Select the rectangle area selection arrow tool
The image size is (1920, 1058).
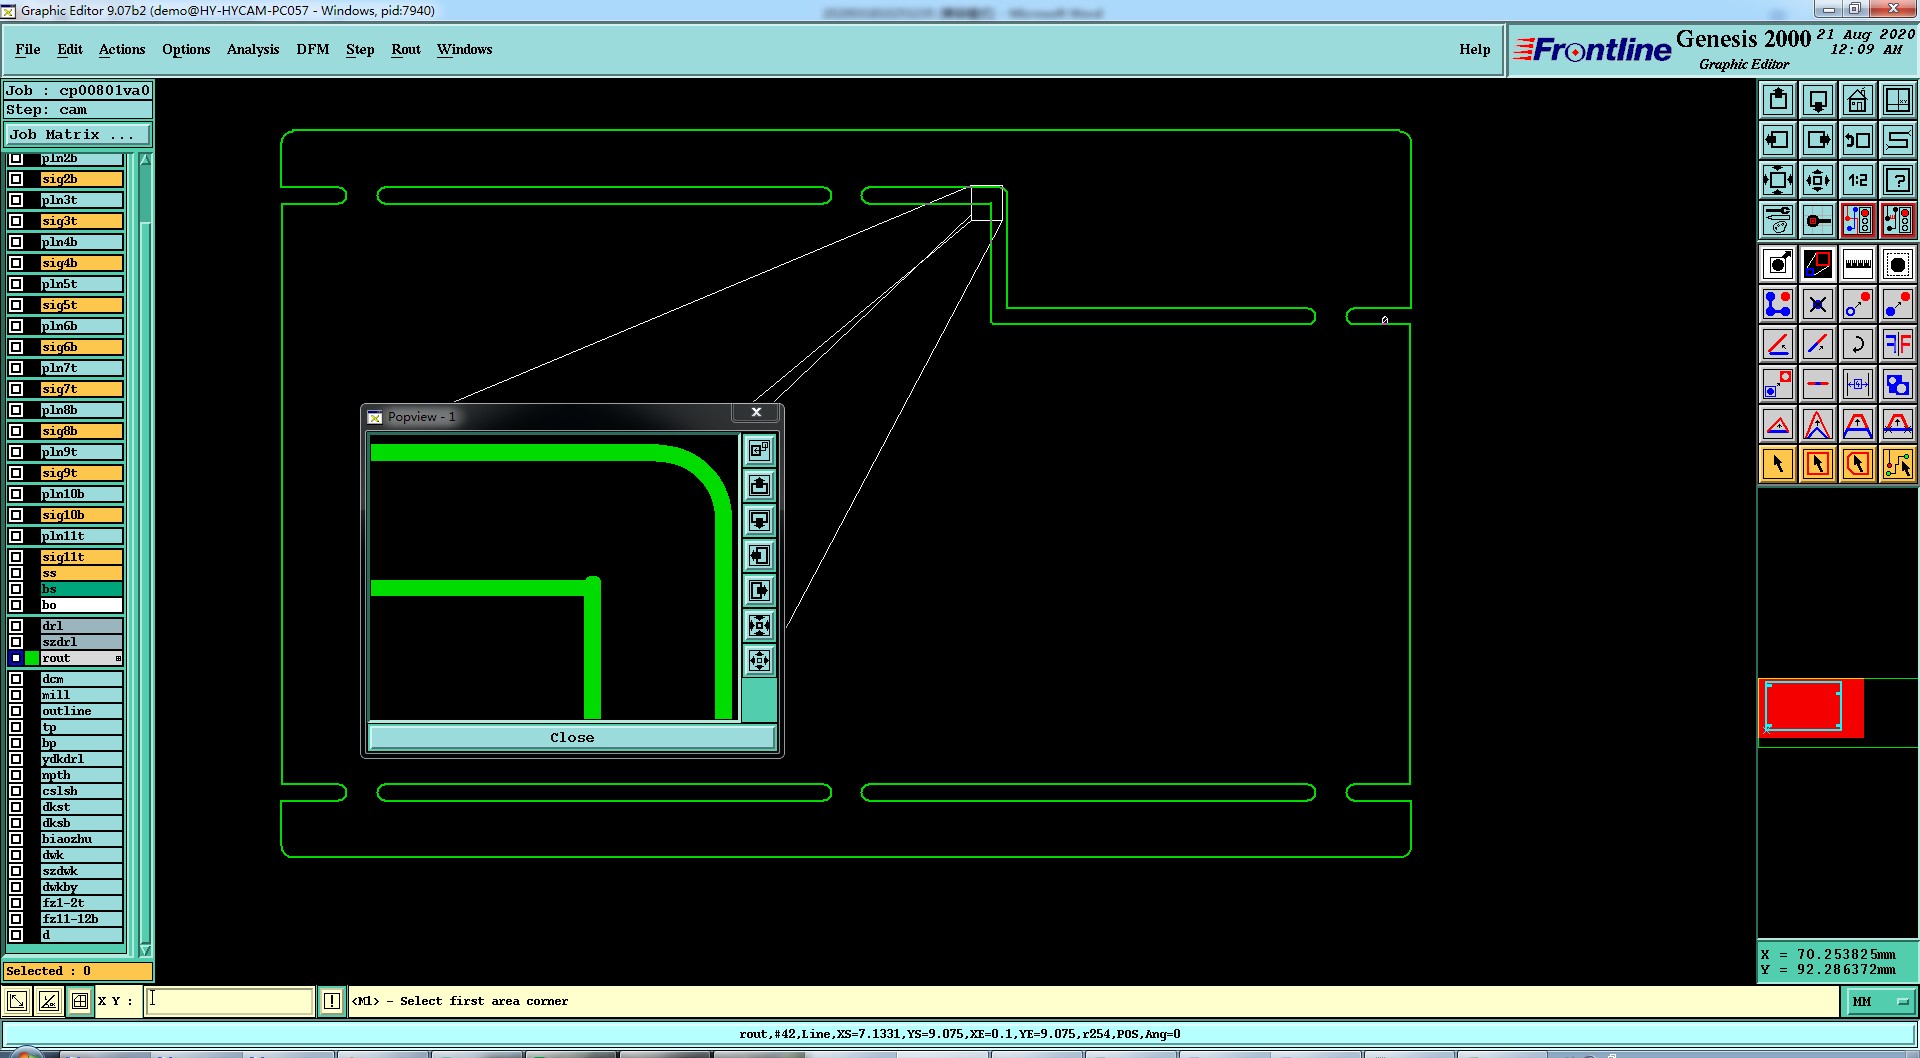click(1818, 464)
